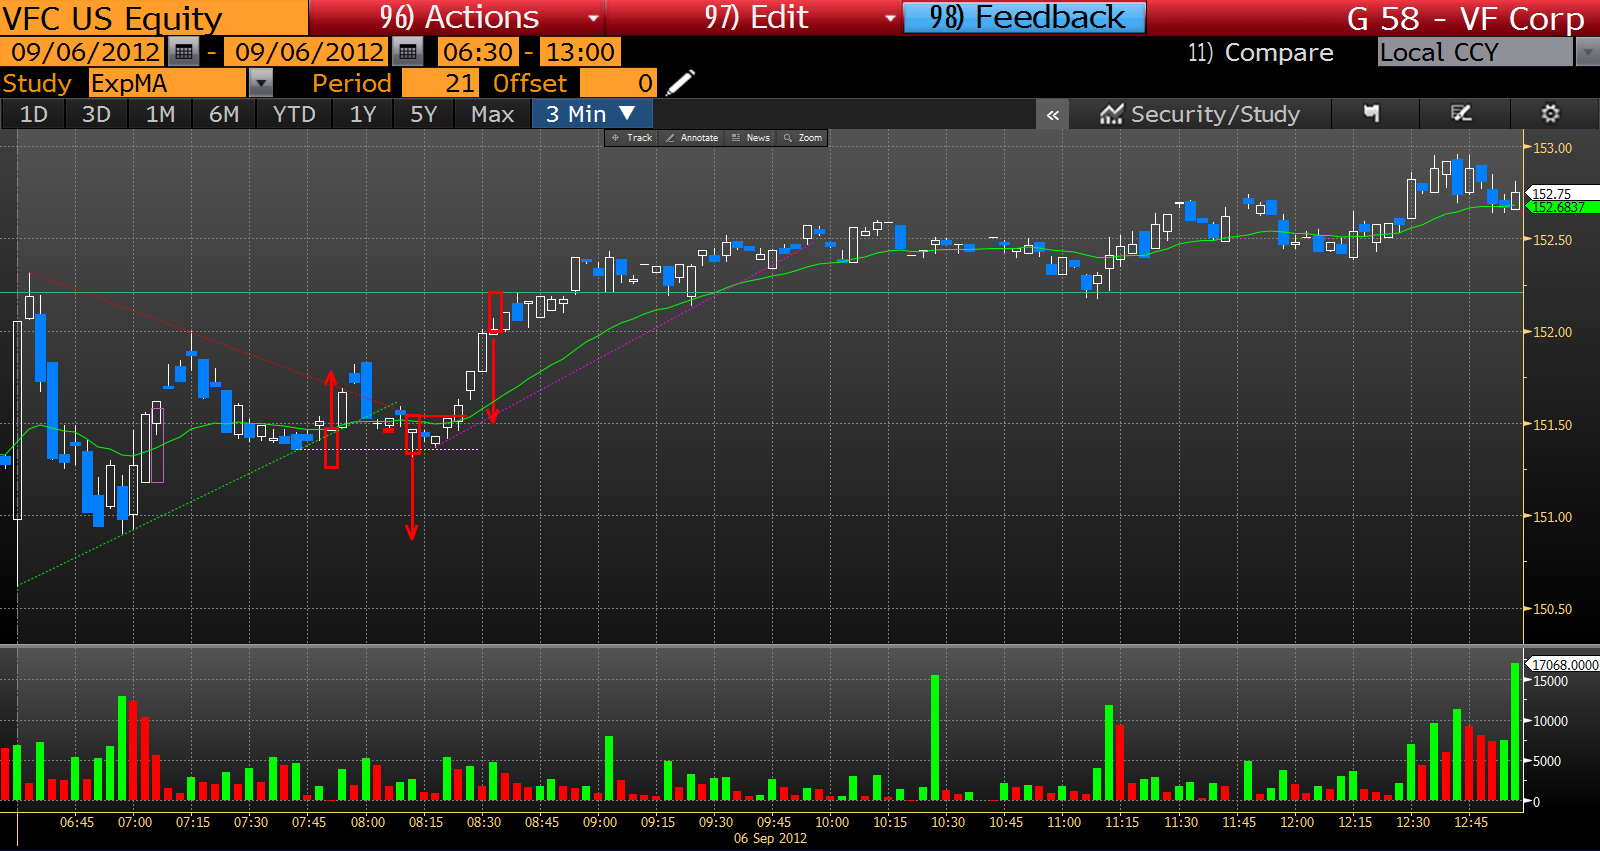This screenshot has height=851, width=1600.
Task: Click the VFC US Equity security field
Action: [154, 18]
